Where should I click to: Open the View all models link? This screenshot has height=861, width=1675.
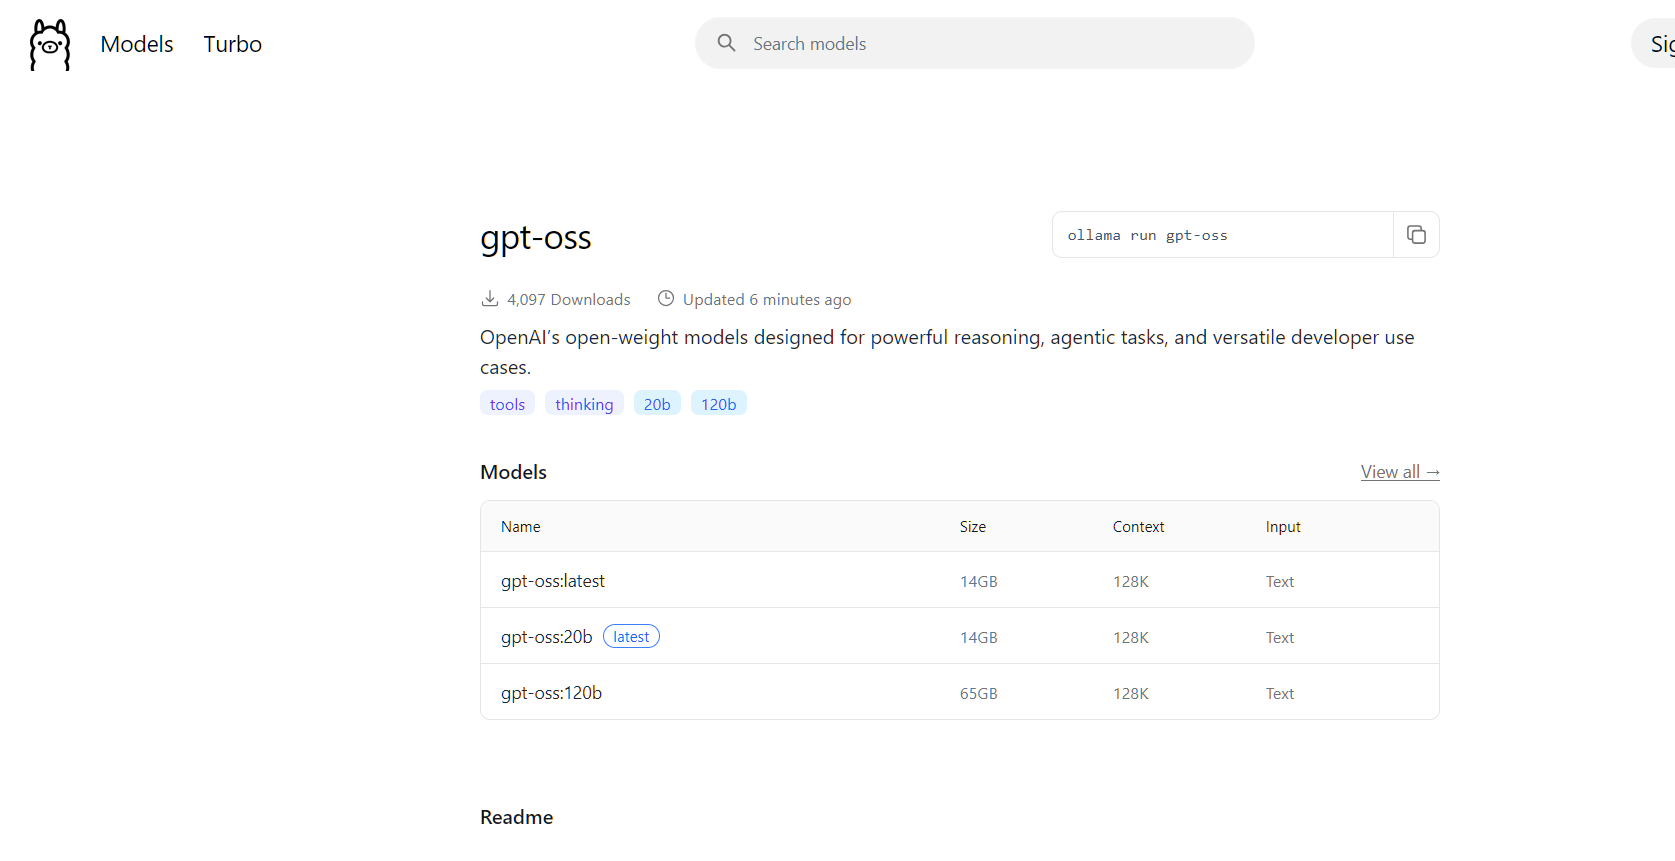[1400, 472]
